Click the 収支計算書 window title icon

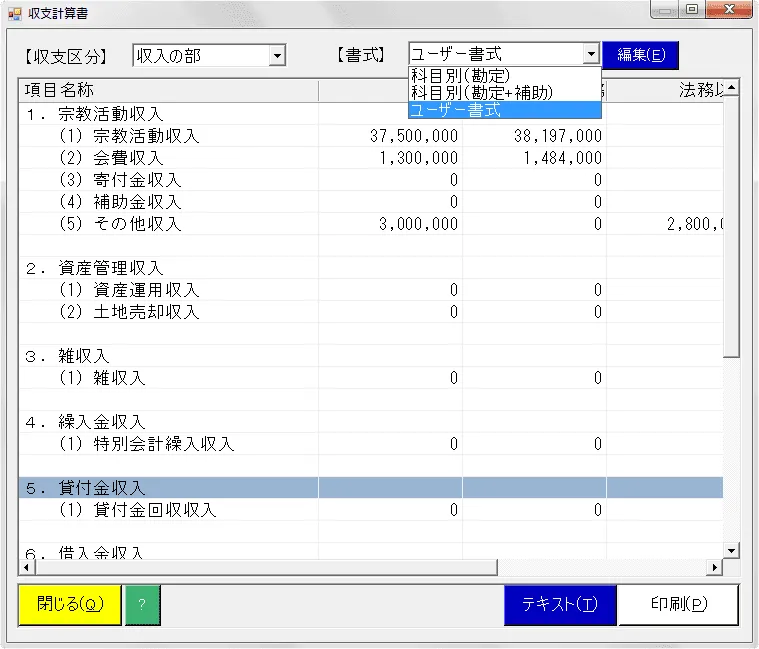point(15,14)
